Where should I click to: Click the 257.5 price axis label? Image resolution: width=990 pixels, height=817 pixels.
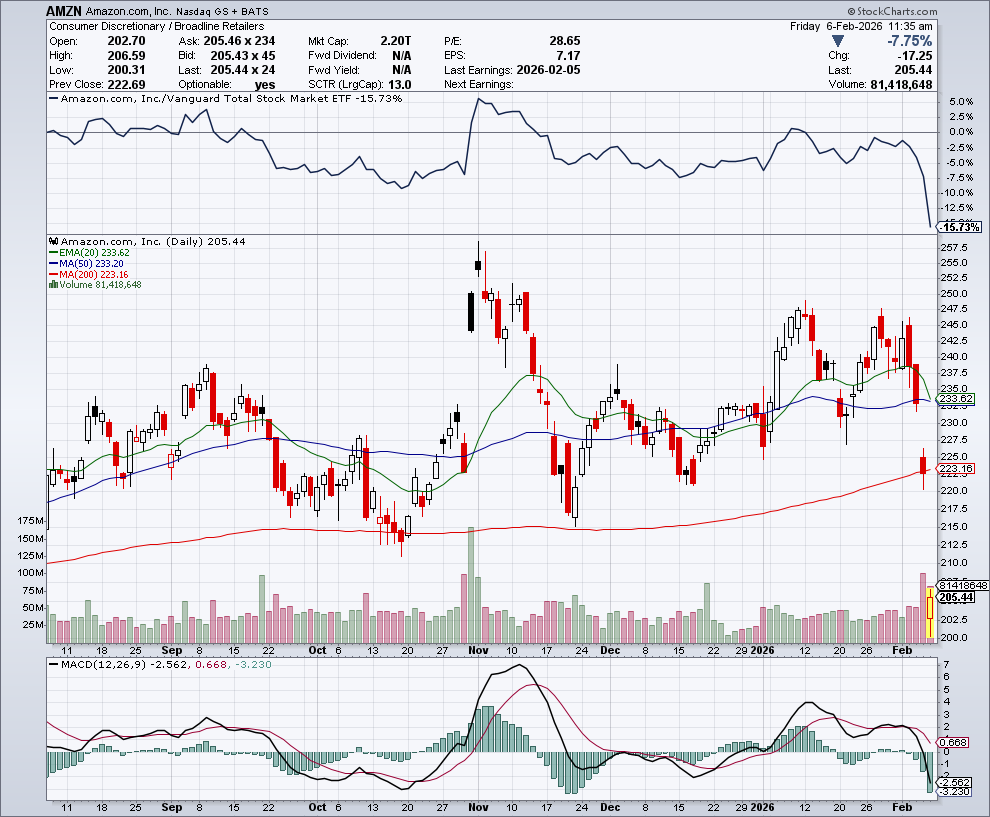[954, 247]
